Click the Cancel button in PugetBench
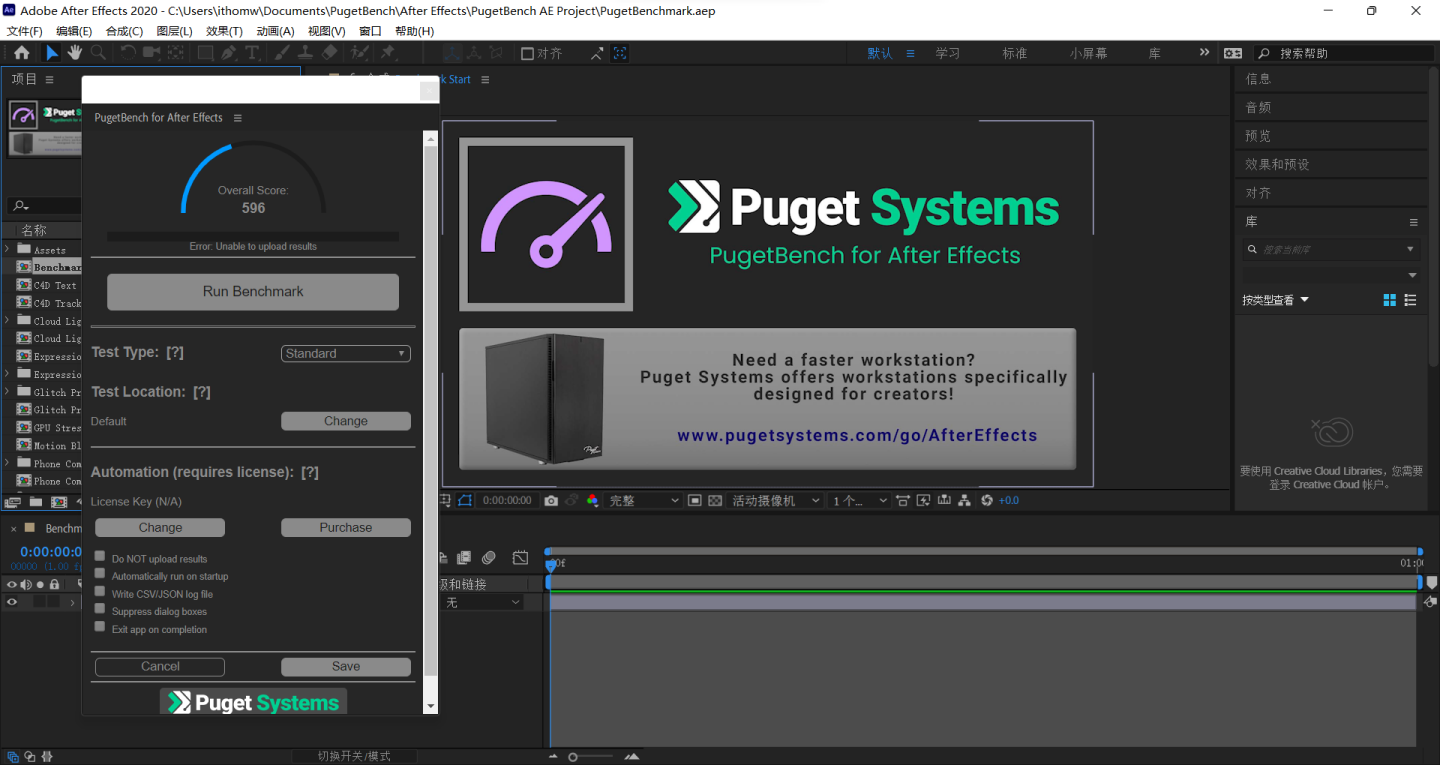Image resolution: width=1440 pixels, height=765 pixels. coord(160,666)
